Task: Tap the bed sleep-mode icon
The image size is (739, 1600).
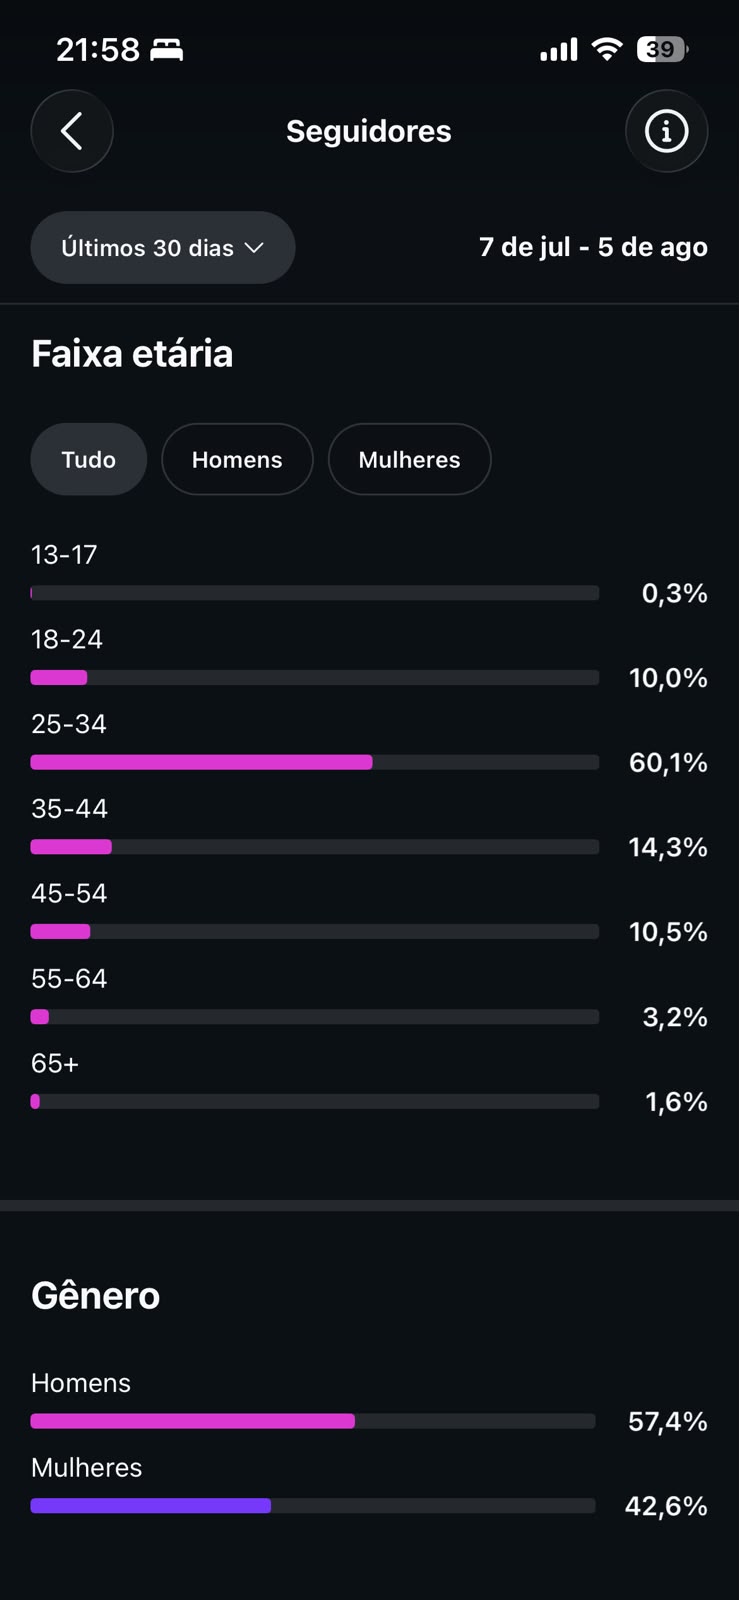Action: pos(167,49)
